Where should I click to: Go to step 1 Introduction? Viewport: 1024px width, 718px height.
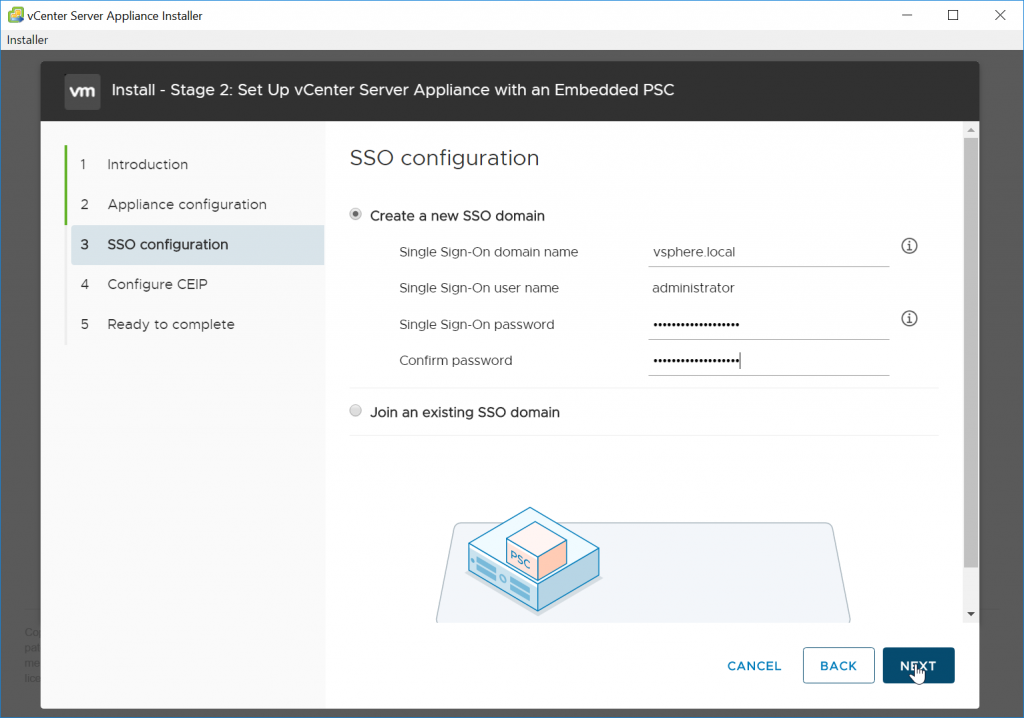[148, 164]
